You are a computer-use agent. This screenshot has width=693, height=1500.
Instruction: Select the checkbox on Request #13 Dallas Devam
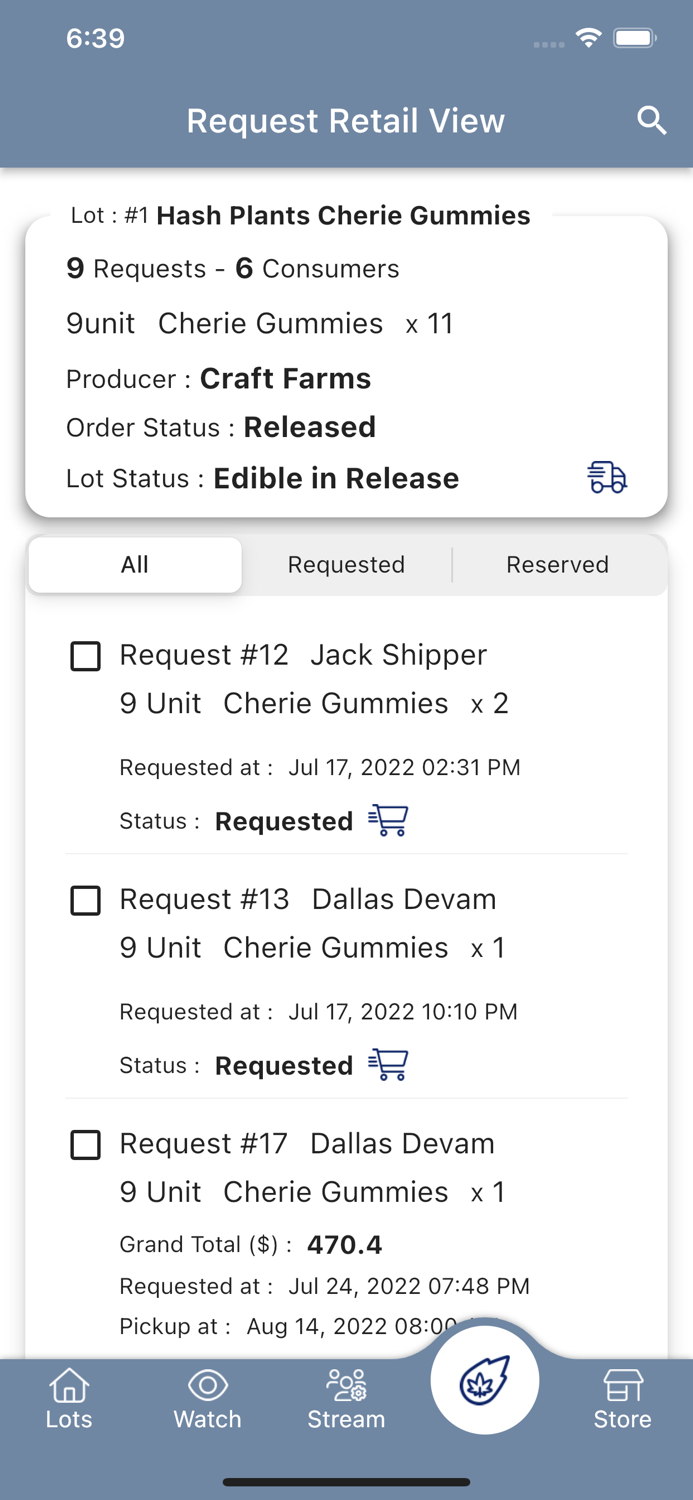coord(86,900)
